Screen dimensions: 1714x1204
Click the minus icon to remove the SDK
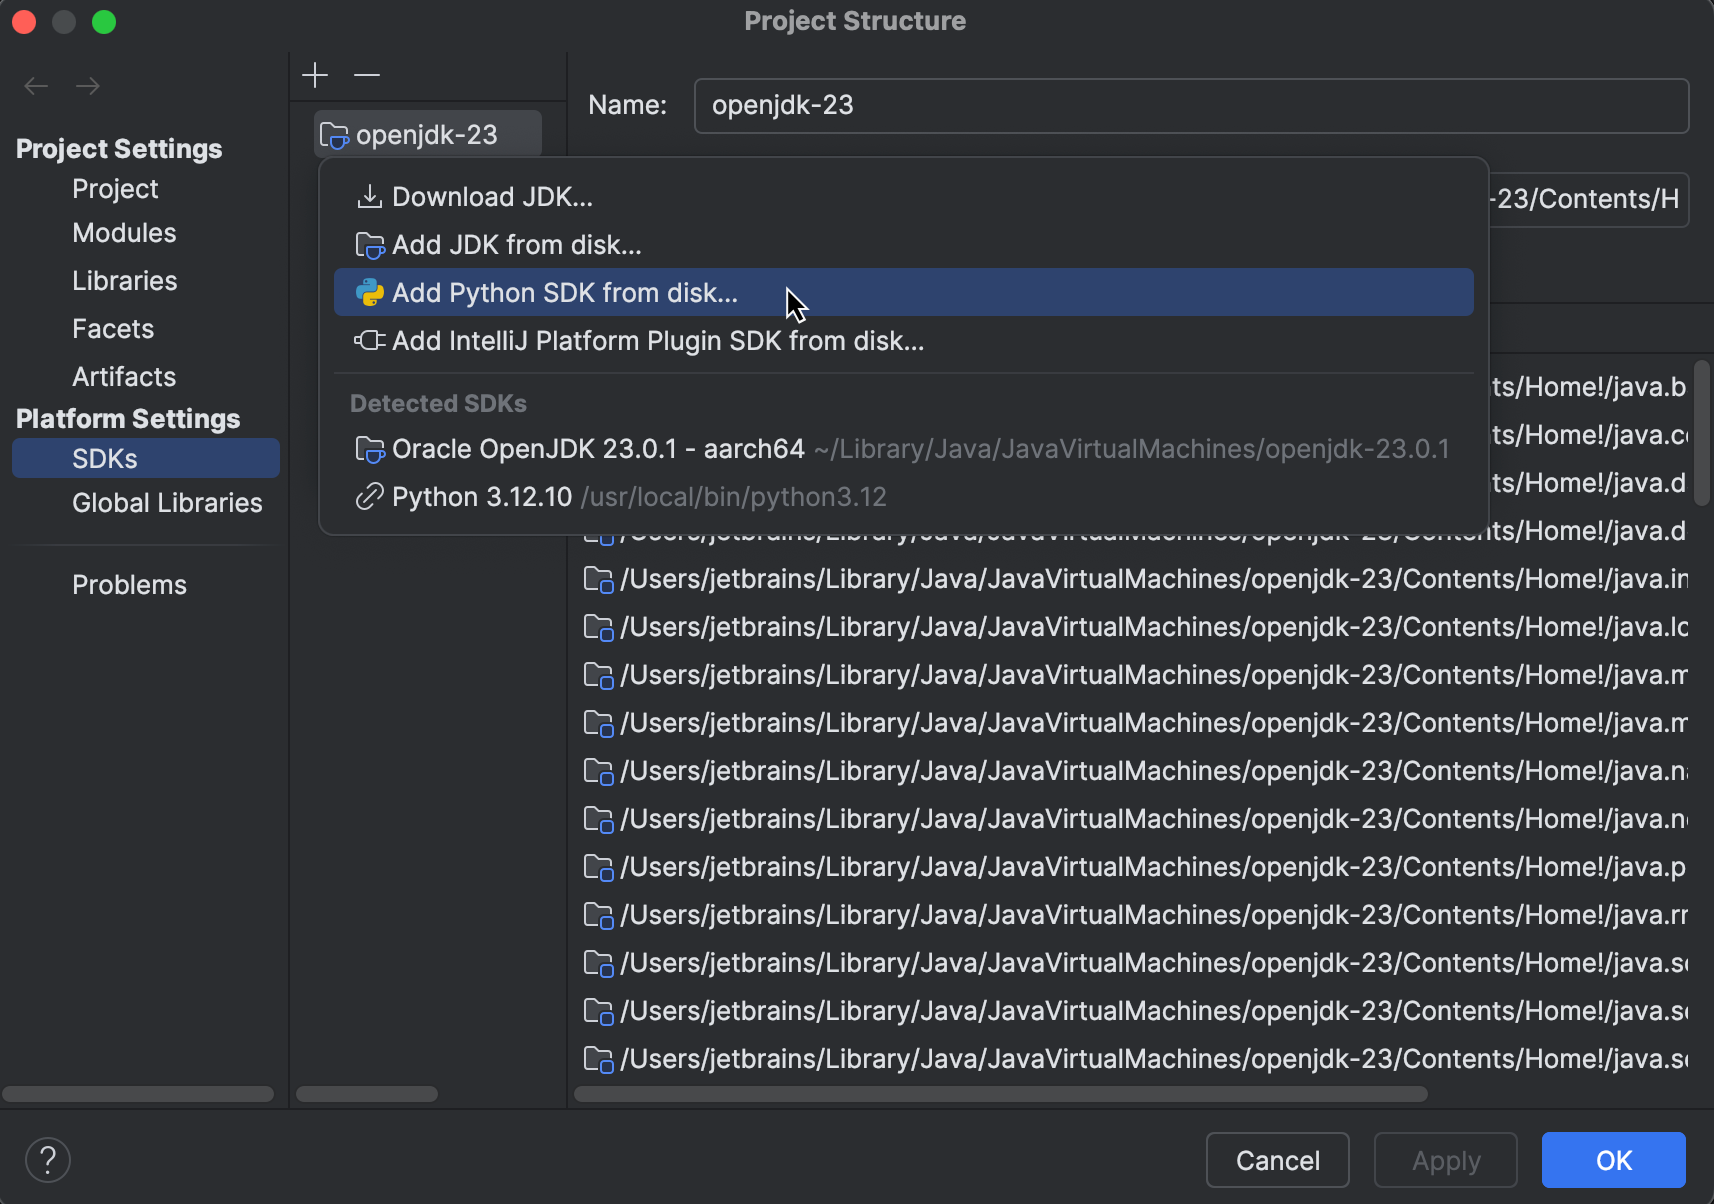click(367, 75)
